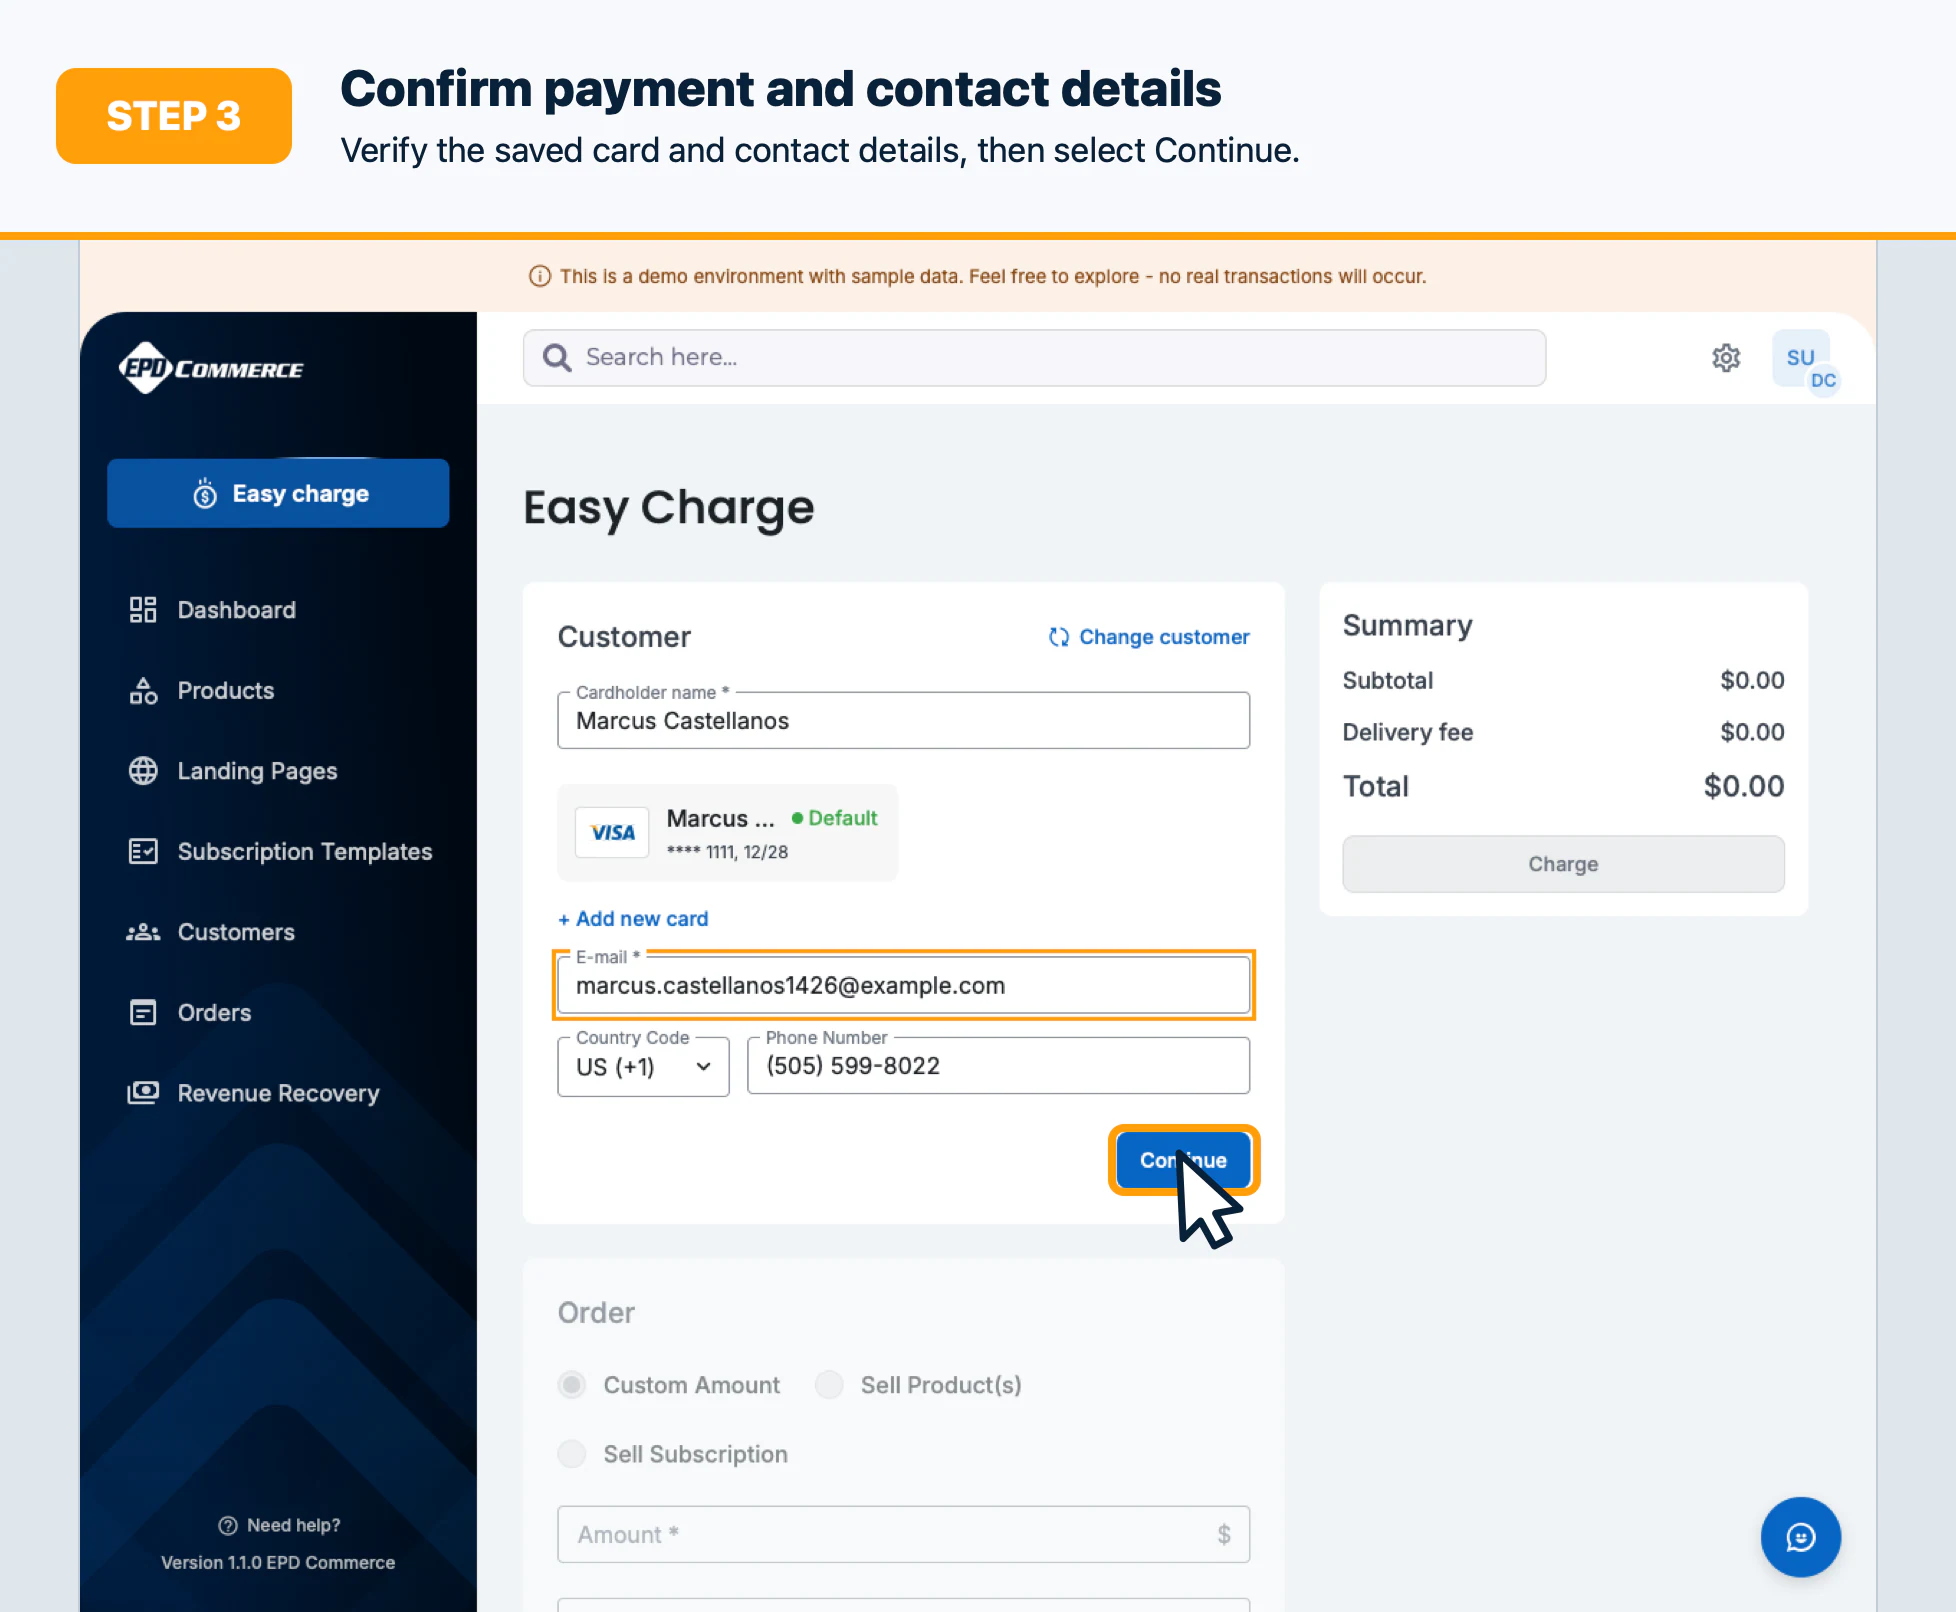Click the search magnifier icon
The image size is (1956, 1612).
[x=557, y=358]
